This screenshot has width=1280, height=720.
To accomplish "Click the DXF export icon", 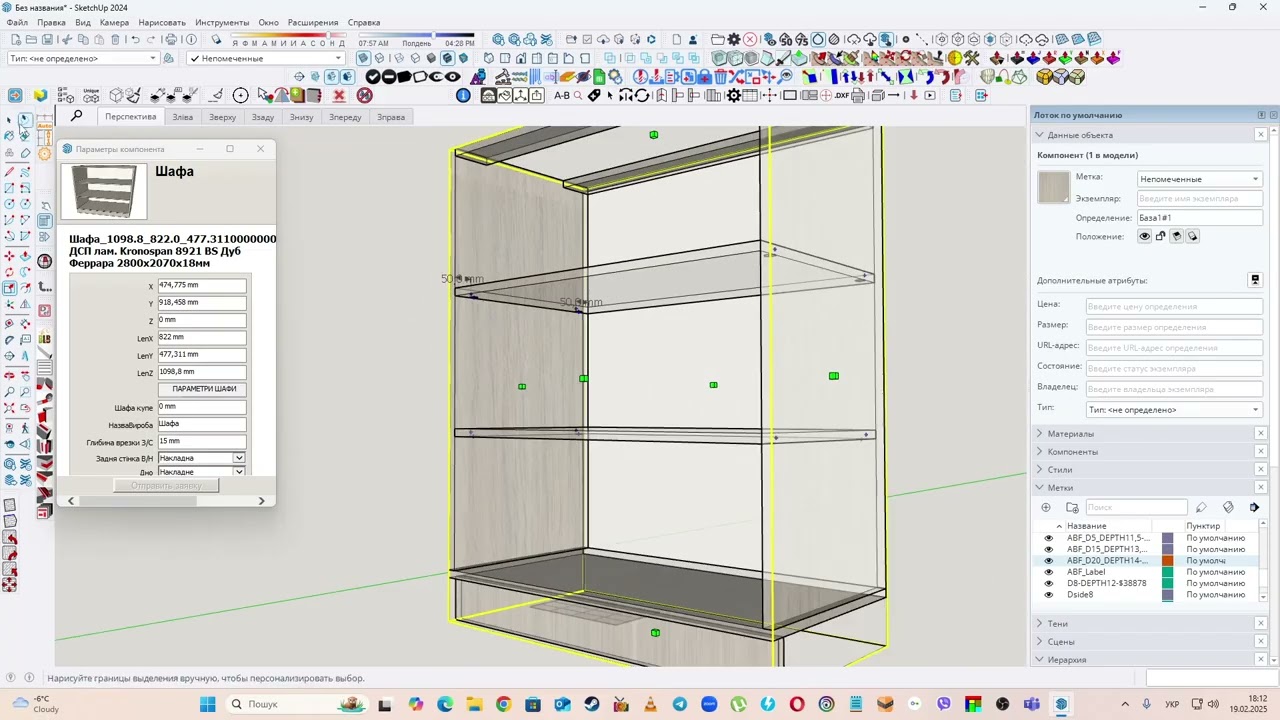I will pyautogui.click(x=842, y=95).
